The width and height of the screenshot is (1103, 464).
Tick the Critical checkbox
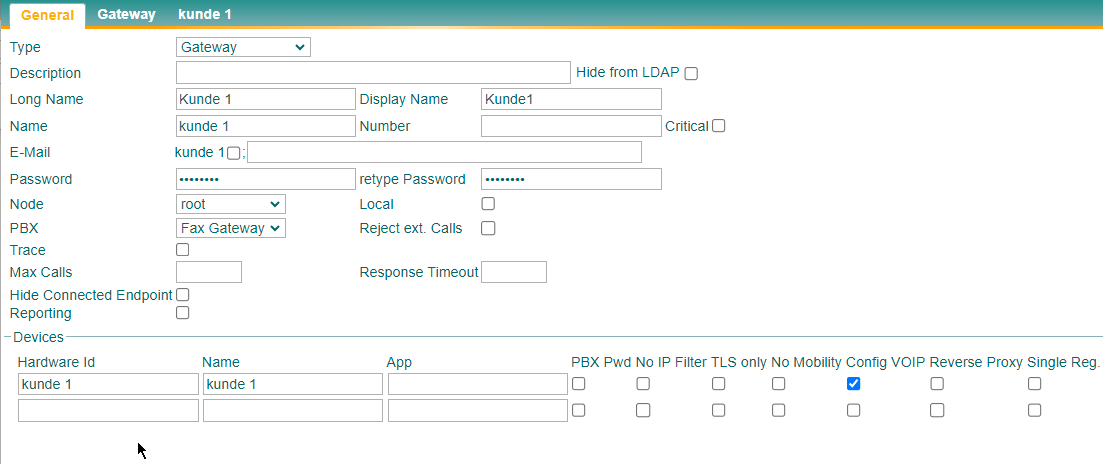tap(718, 126)
